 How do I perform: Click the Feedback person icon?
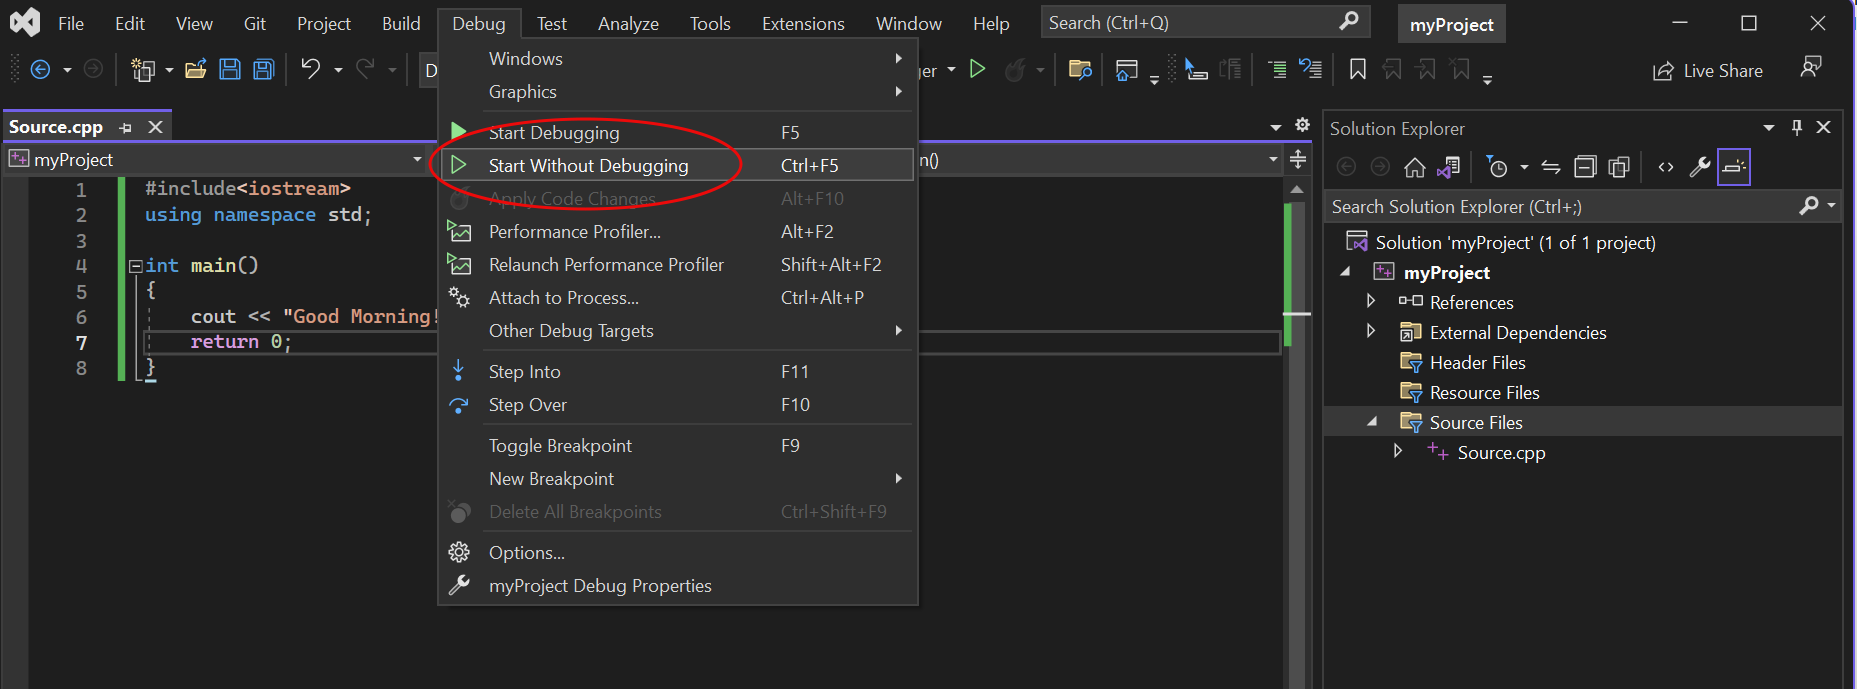(1810, 67)
